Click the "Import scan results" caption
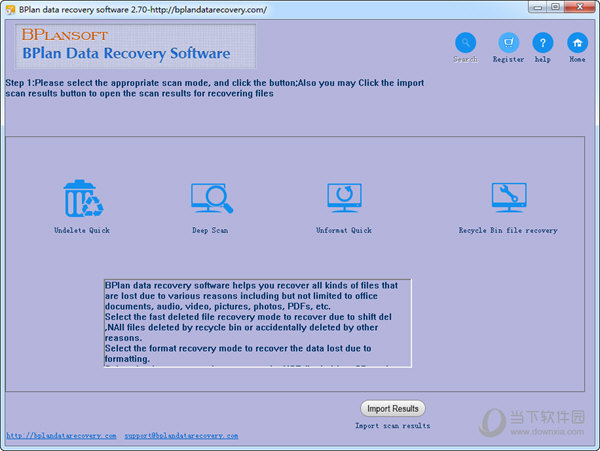 (393, 426)
